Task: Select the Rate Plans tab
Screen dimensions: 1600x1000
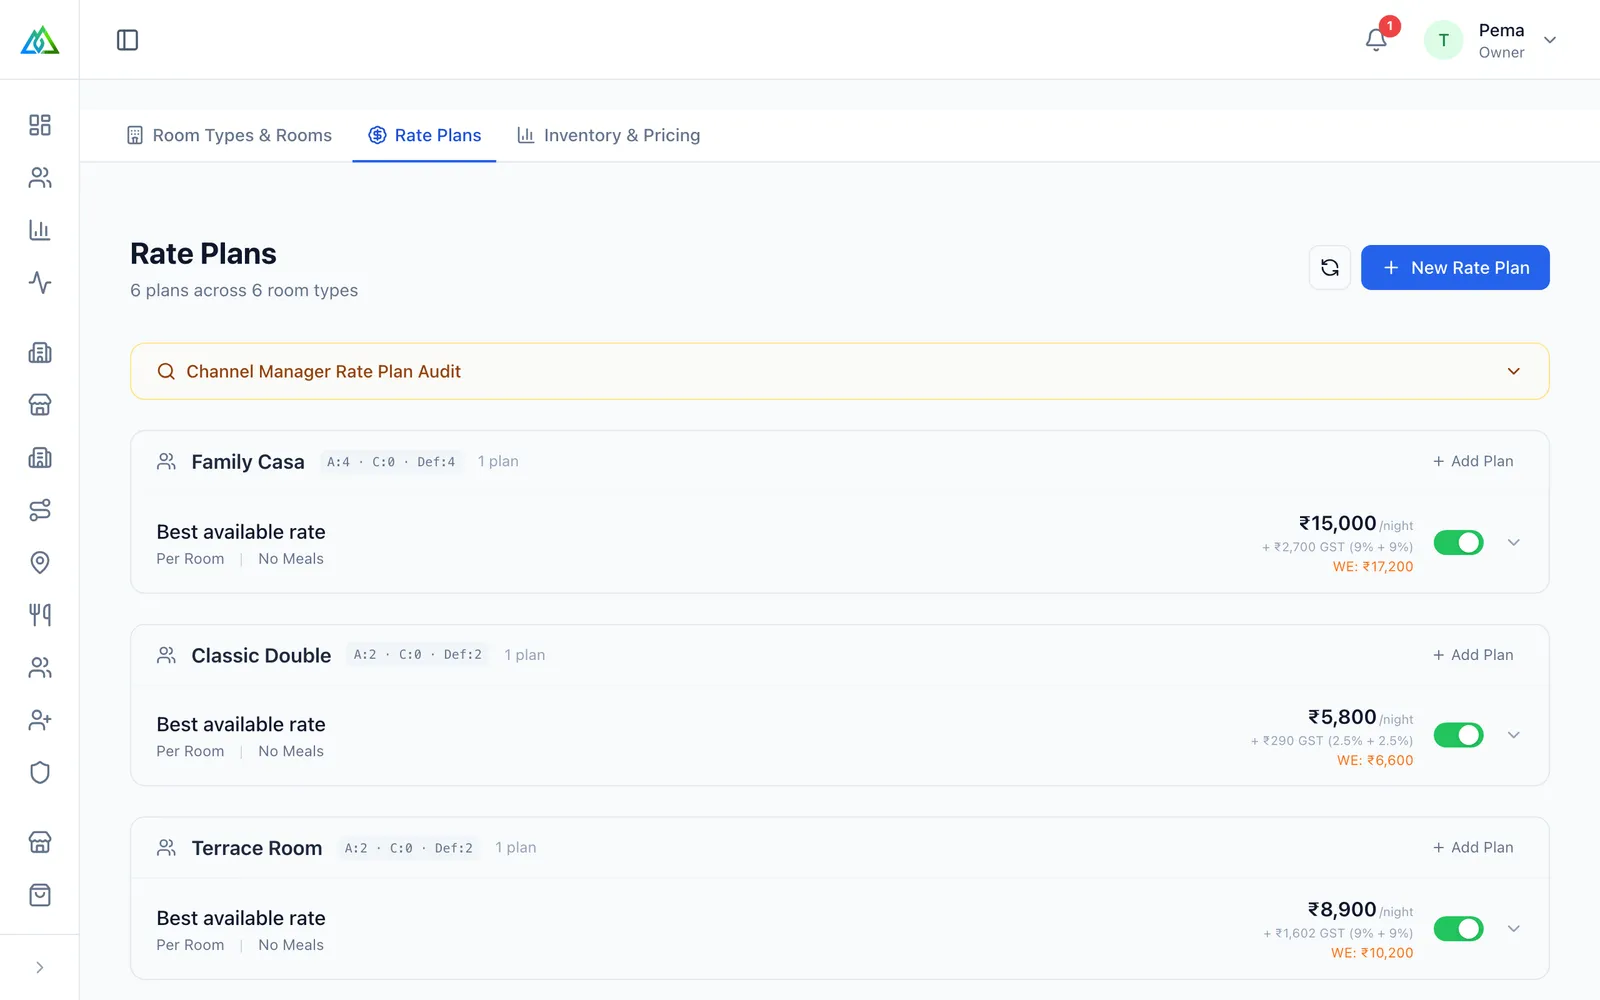Action: pos(424,135)
